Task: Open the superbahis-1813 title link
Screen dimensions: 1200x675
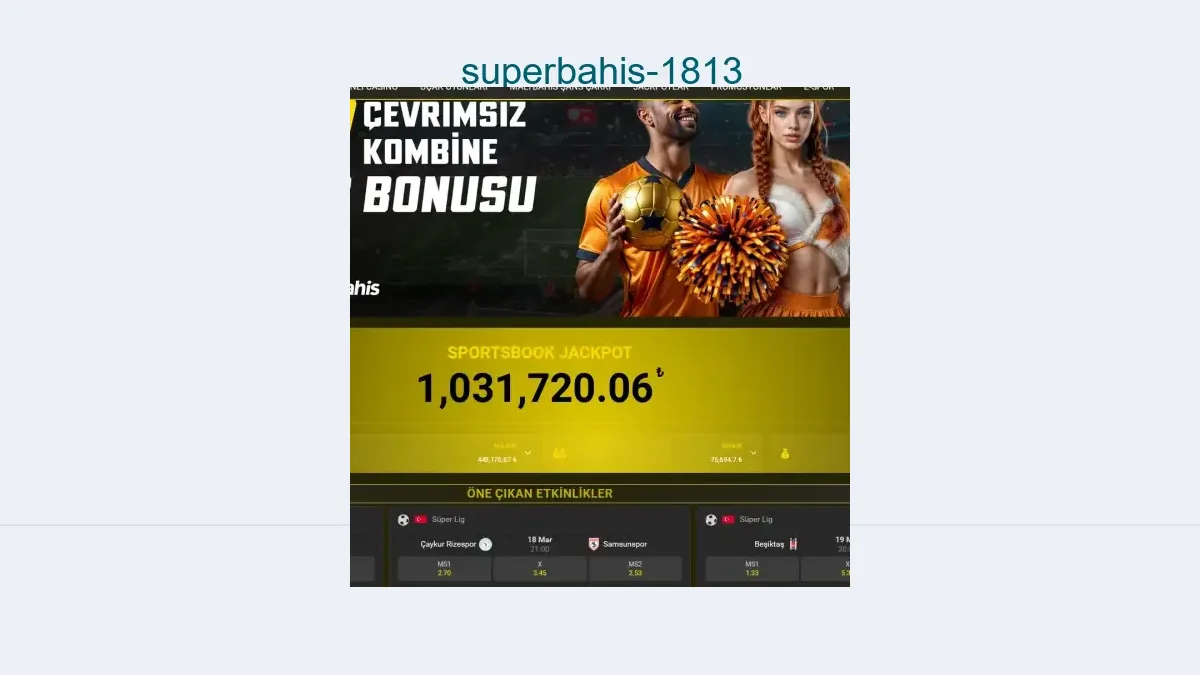Action: click(601, 71)
